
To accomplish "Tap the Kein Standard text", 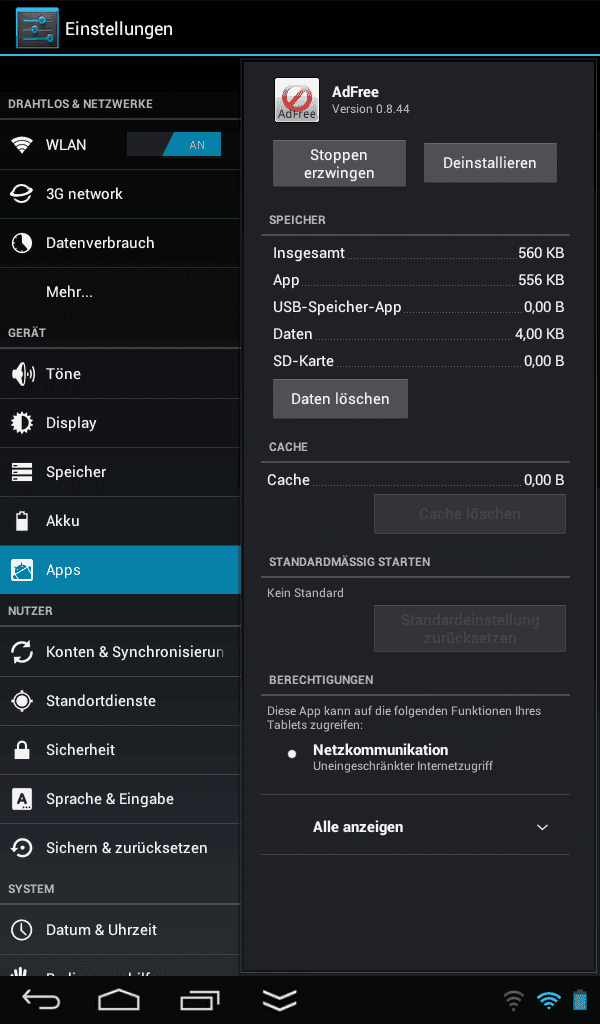I will point(305,593).
